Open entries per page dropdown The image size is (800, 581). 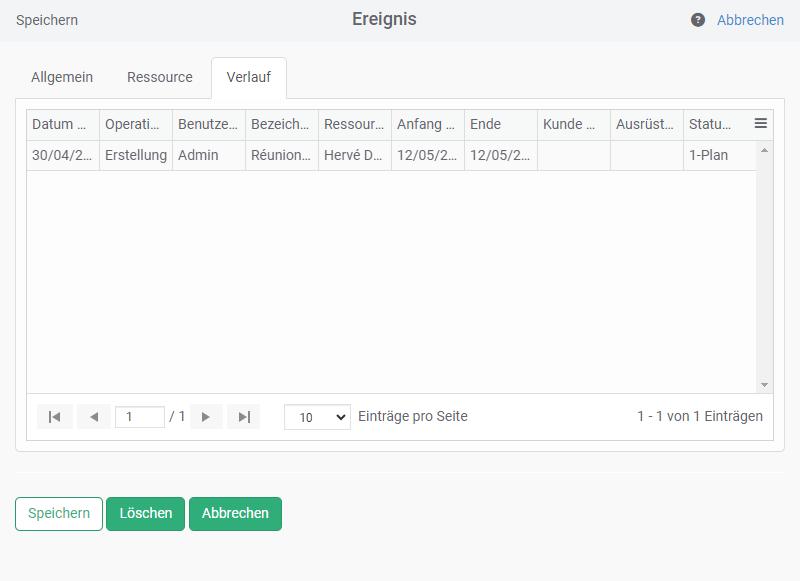(x=317, y=417)
